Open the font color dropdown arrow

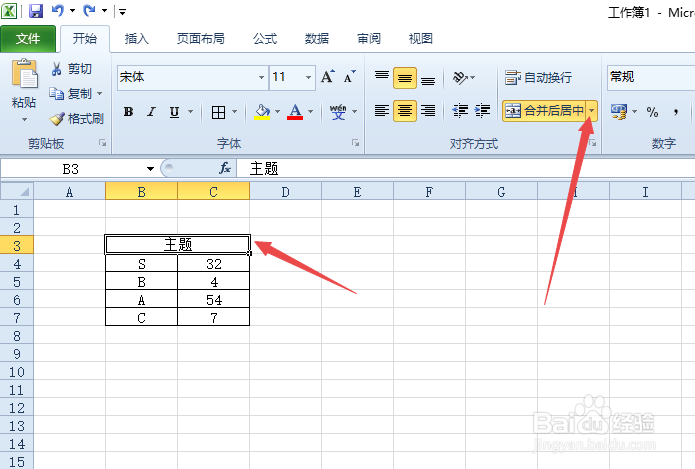[x=311, y=112]
